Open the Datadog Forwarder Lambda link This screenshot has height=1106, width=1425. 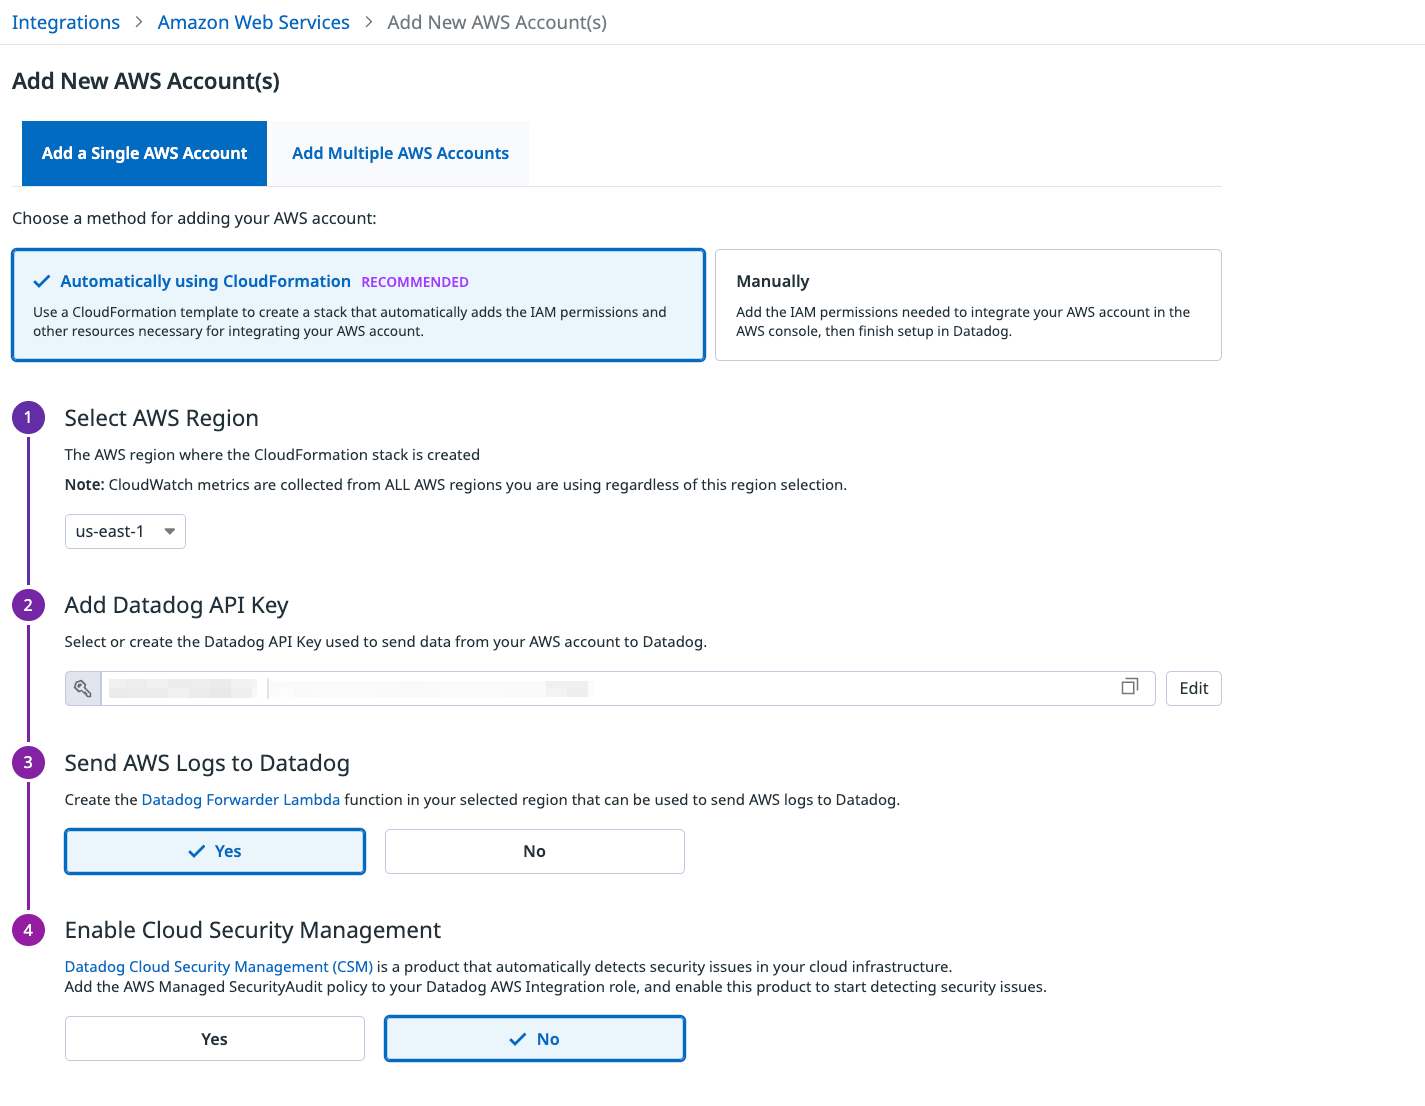pos(241,800)
